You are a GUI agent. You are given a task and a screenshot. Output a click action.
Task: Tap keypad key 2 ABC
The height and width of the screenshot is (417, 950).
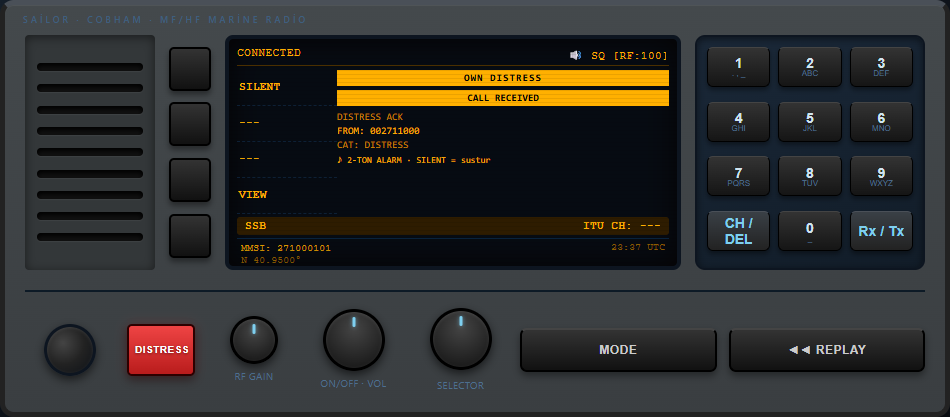point(809,67)
